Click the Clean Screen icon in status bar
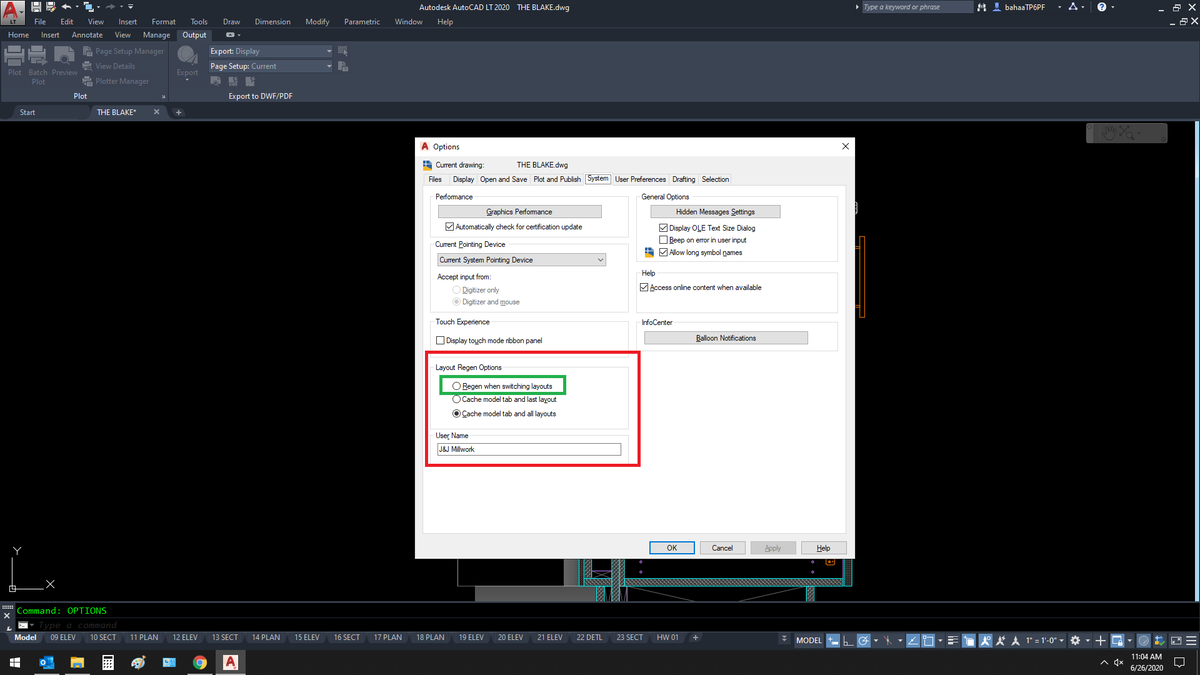 (x=1175, y=640)
